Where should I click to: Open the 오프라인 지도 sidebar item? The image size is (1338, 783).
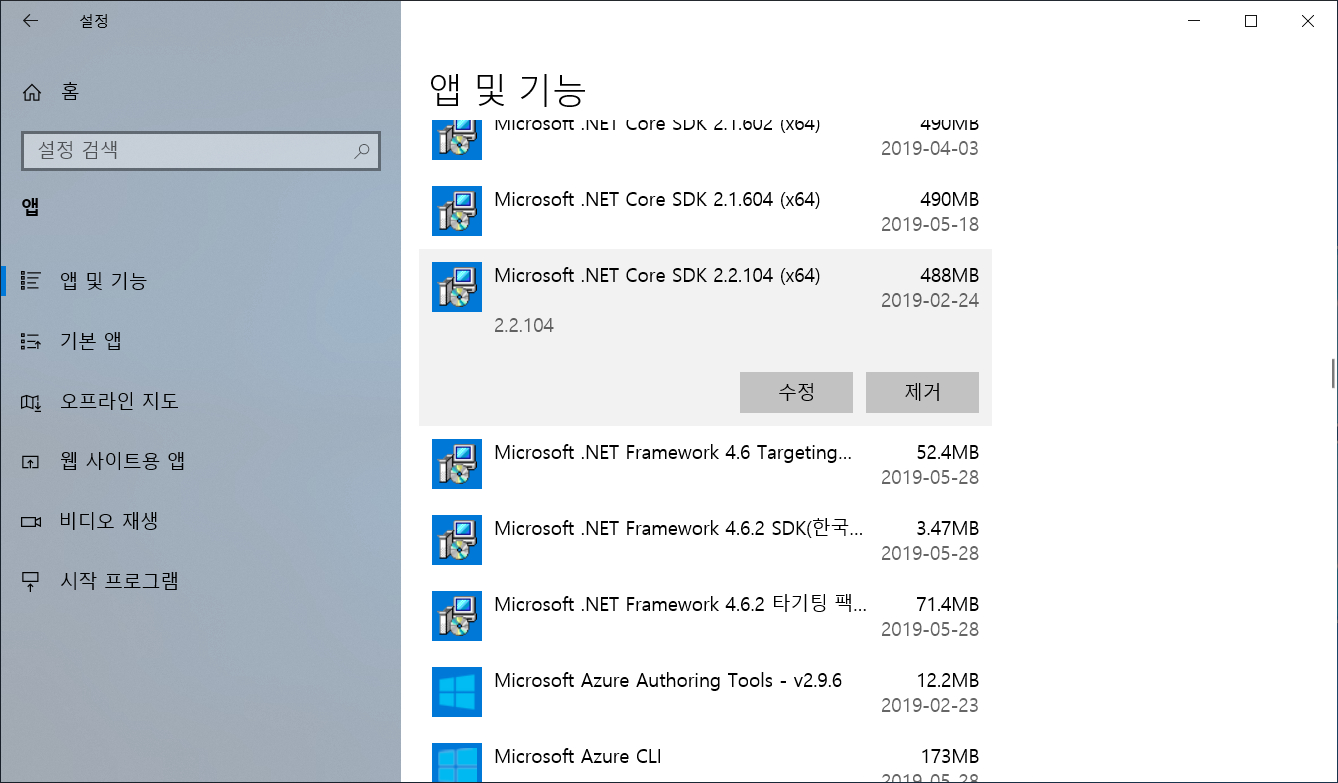200,401
